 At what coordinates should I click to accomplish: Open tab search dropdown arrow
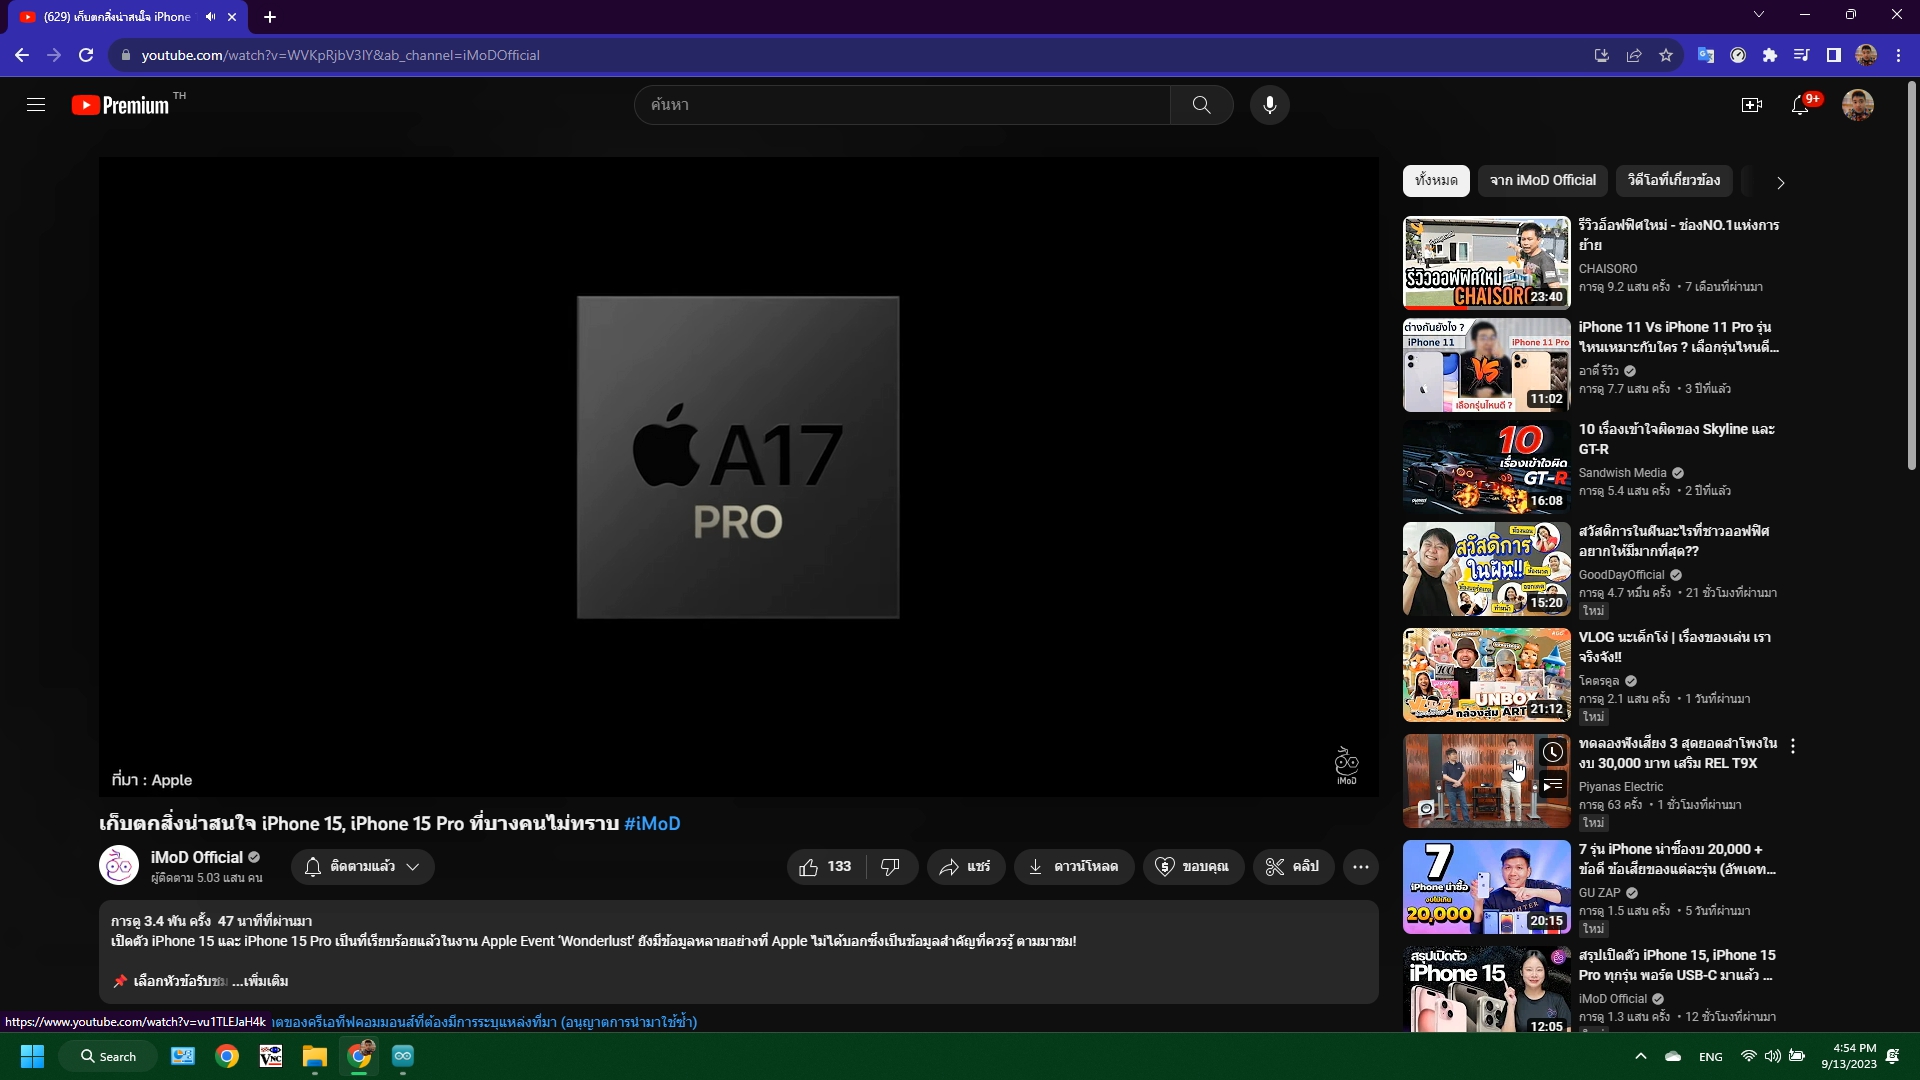tap(1759, 14)
